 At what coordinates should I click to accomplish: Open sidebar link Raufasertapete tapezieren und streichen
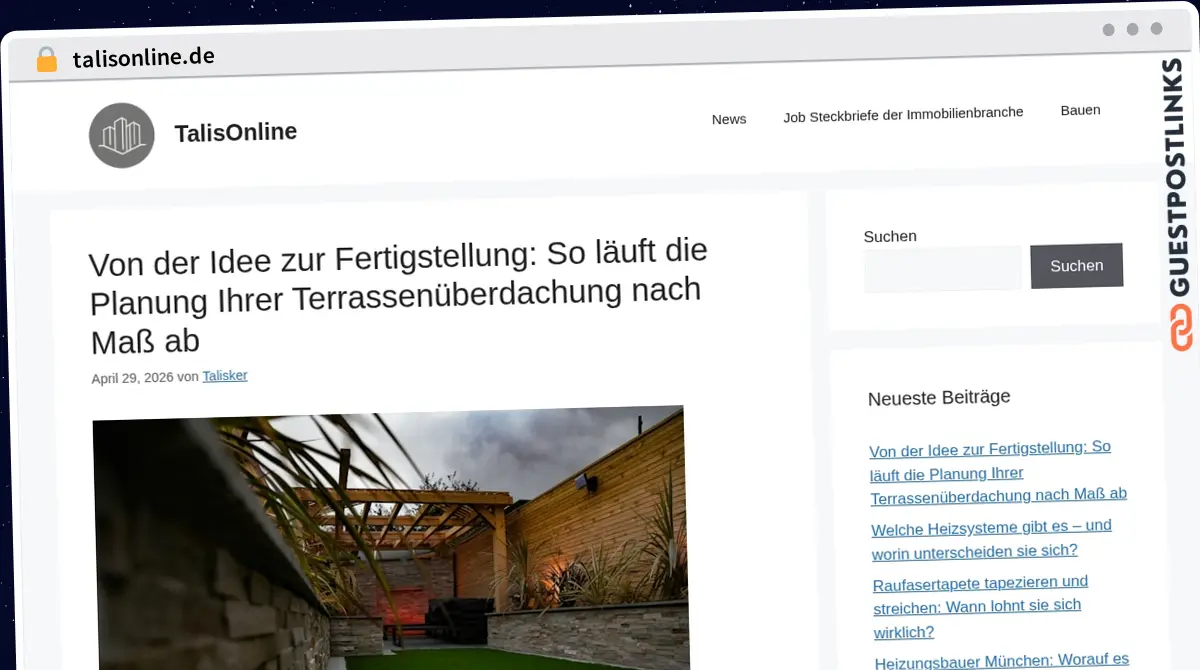(x=980, y=607)
